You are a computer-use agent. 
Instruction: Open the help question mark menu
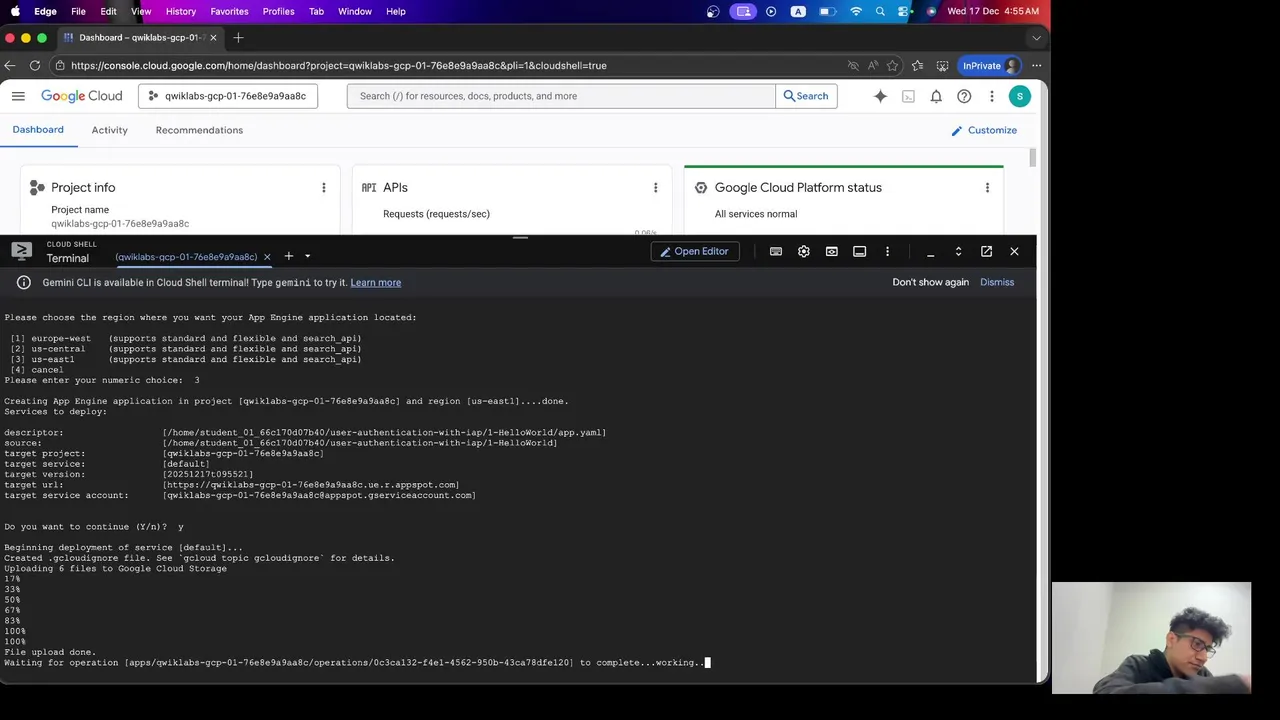(964, 96)
